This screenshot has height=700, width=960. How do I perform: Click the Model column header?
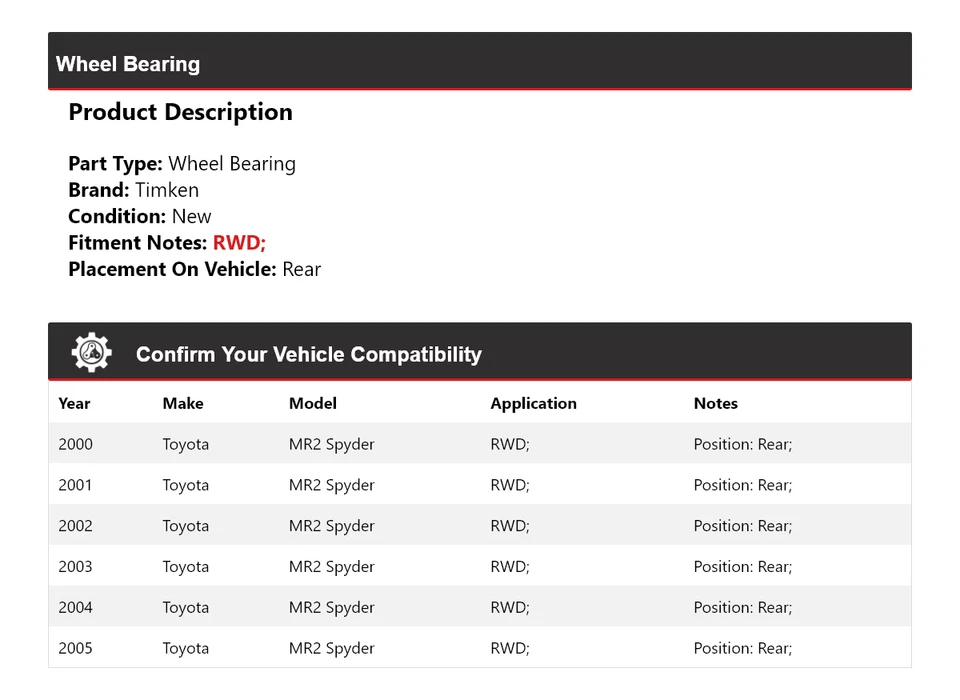click(x=313, y=404)
